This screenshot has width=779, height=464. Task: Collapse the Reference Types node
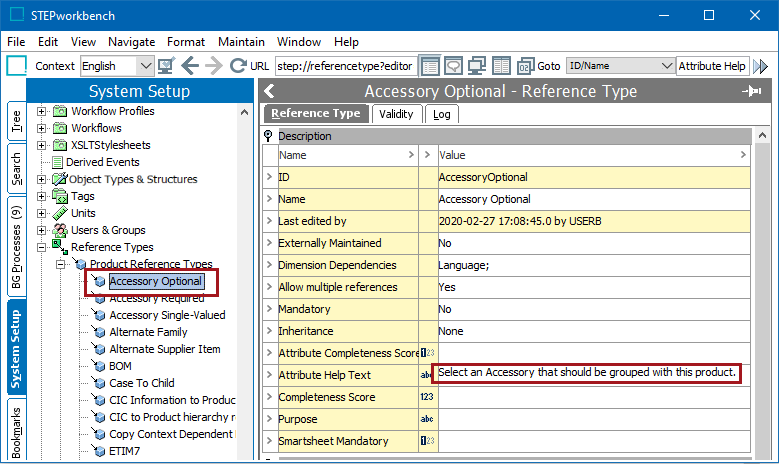(42, 247)
